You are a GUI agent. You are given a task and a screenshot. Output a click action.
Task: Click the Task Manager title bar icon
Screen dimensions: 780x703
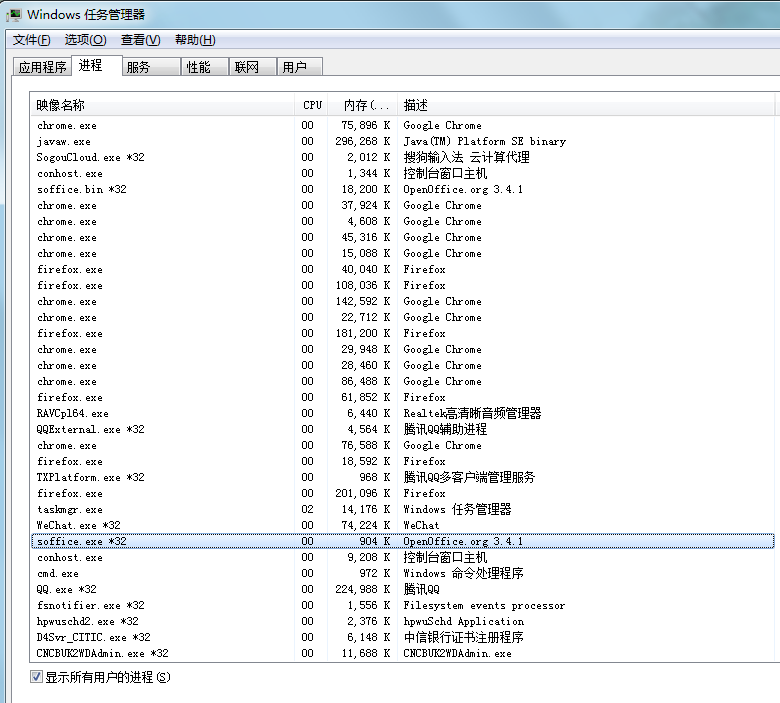[14, 14]
